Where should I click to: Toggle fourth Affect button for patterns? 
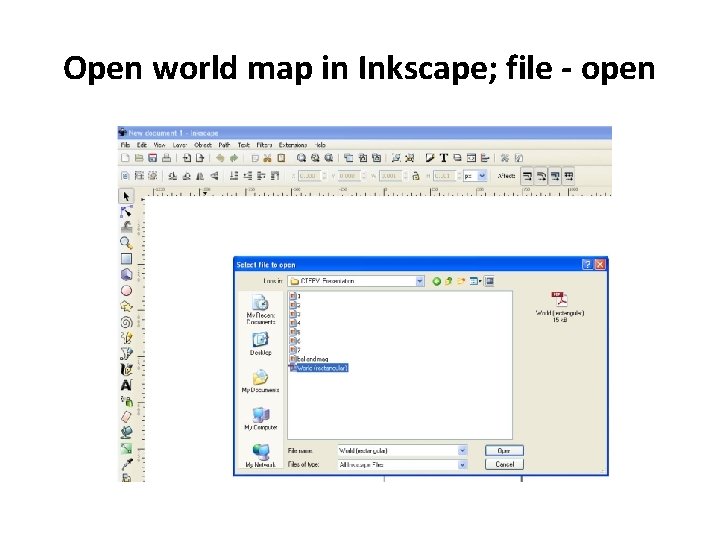click(x=569, y=176)
